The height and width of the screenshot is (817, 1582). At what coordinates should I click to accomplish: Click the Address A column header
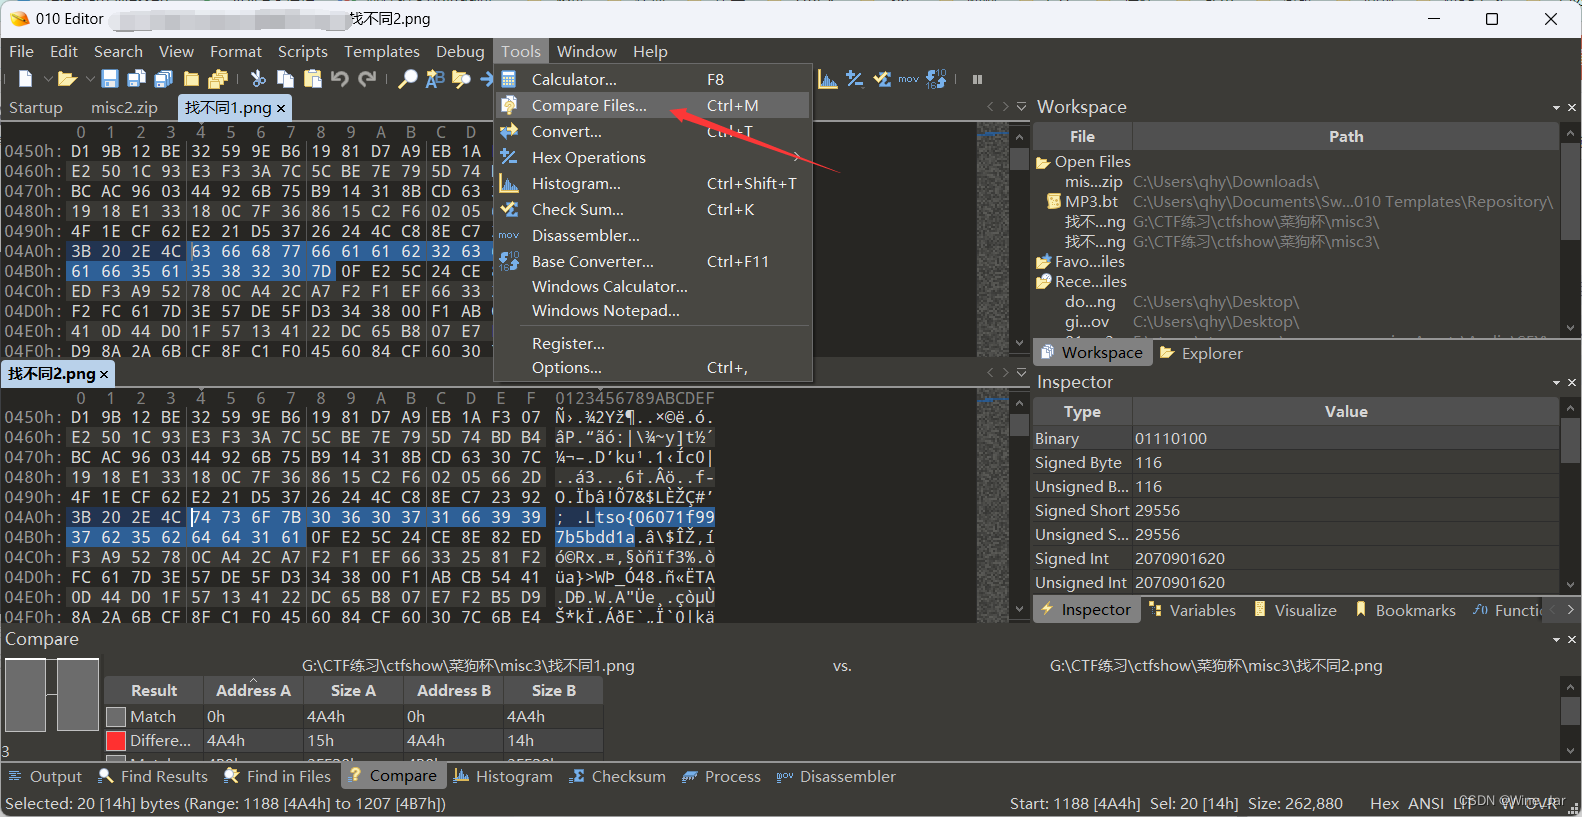coord(253,690)
